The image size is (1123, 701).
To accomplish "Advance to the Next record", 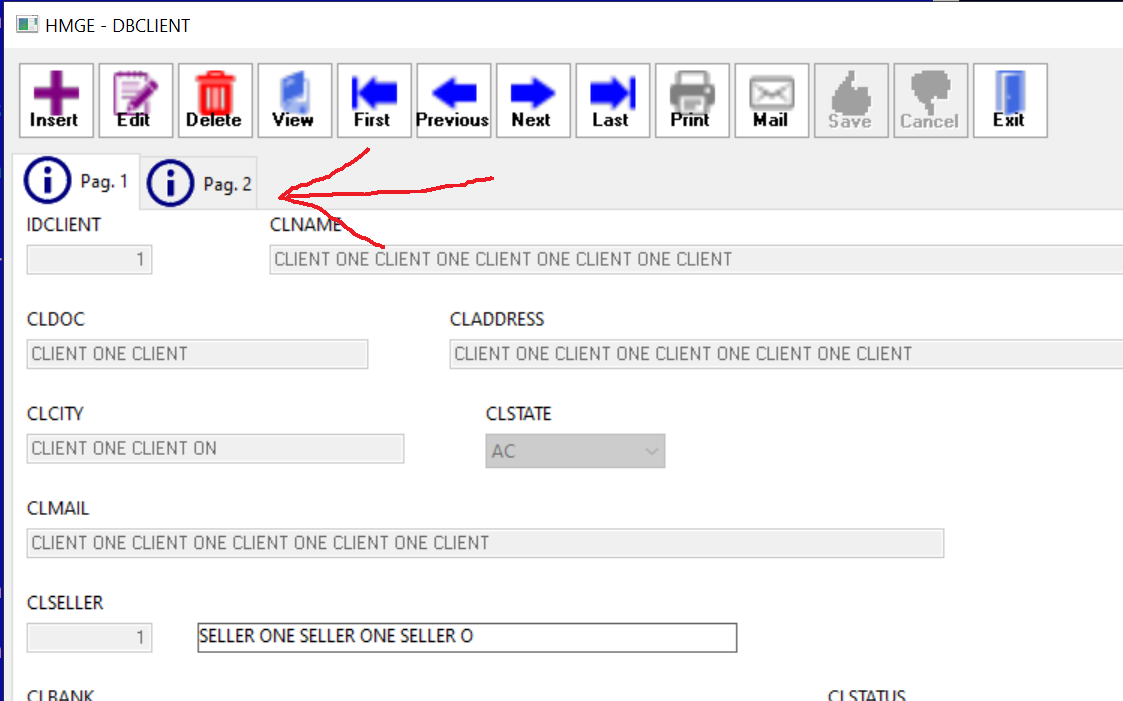I will pos(533,100).
